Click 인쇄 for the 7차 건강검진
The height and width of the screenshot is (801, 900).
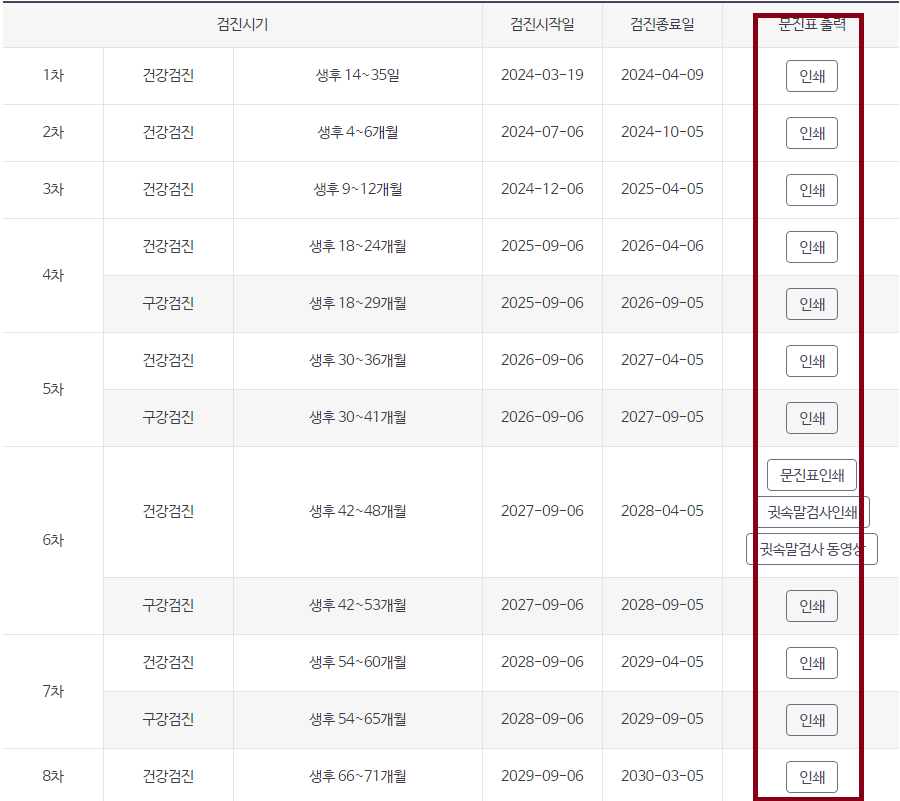tap(811, 662)
